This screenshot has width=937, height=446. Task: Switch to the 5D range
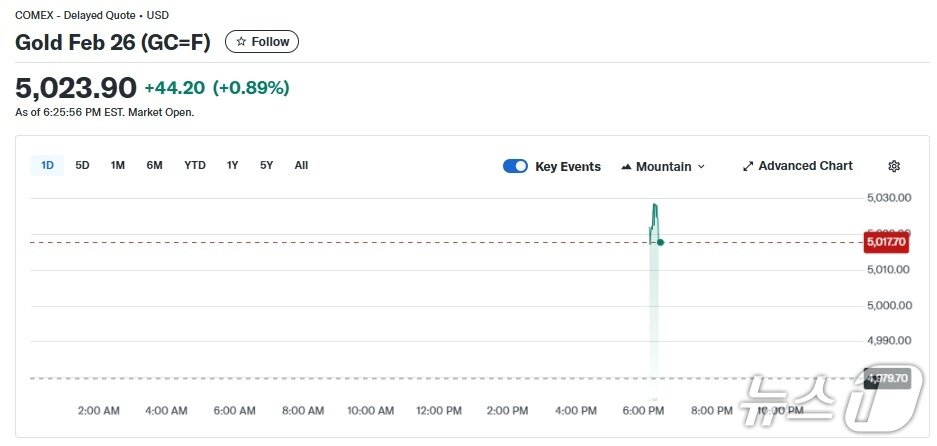pyautogui.click(x=82, y=165)
